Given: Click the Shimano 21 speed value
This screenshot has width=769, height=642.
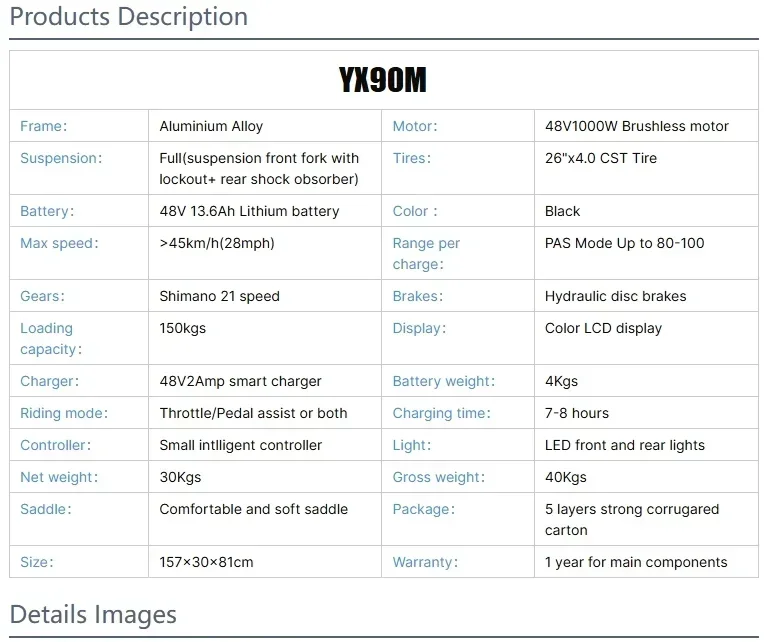Looking at the screenshot, I should [219, 296].
